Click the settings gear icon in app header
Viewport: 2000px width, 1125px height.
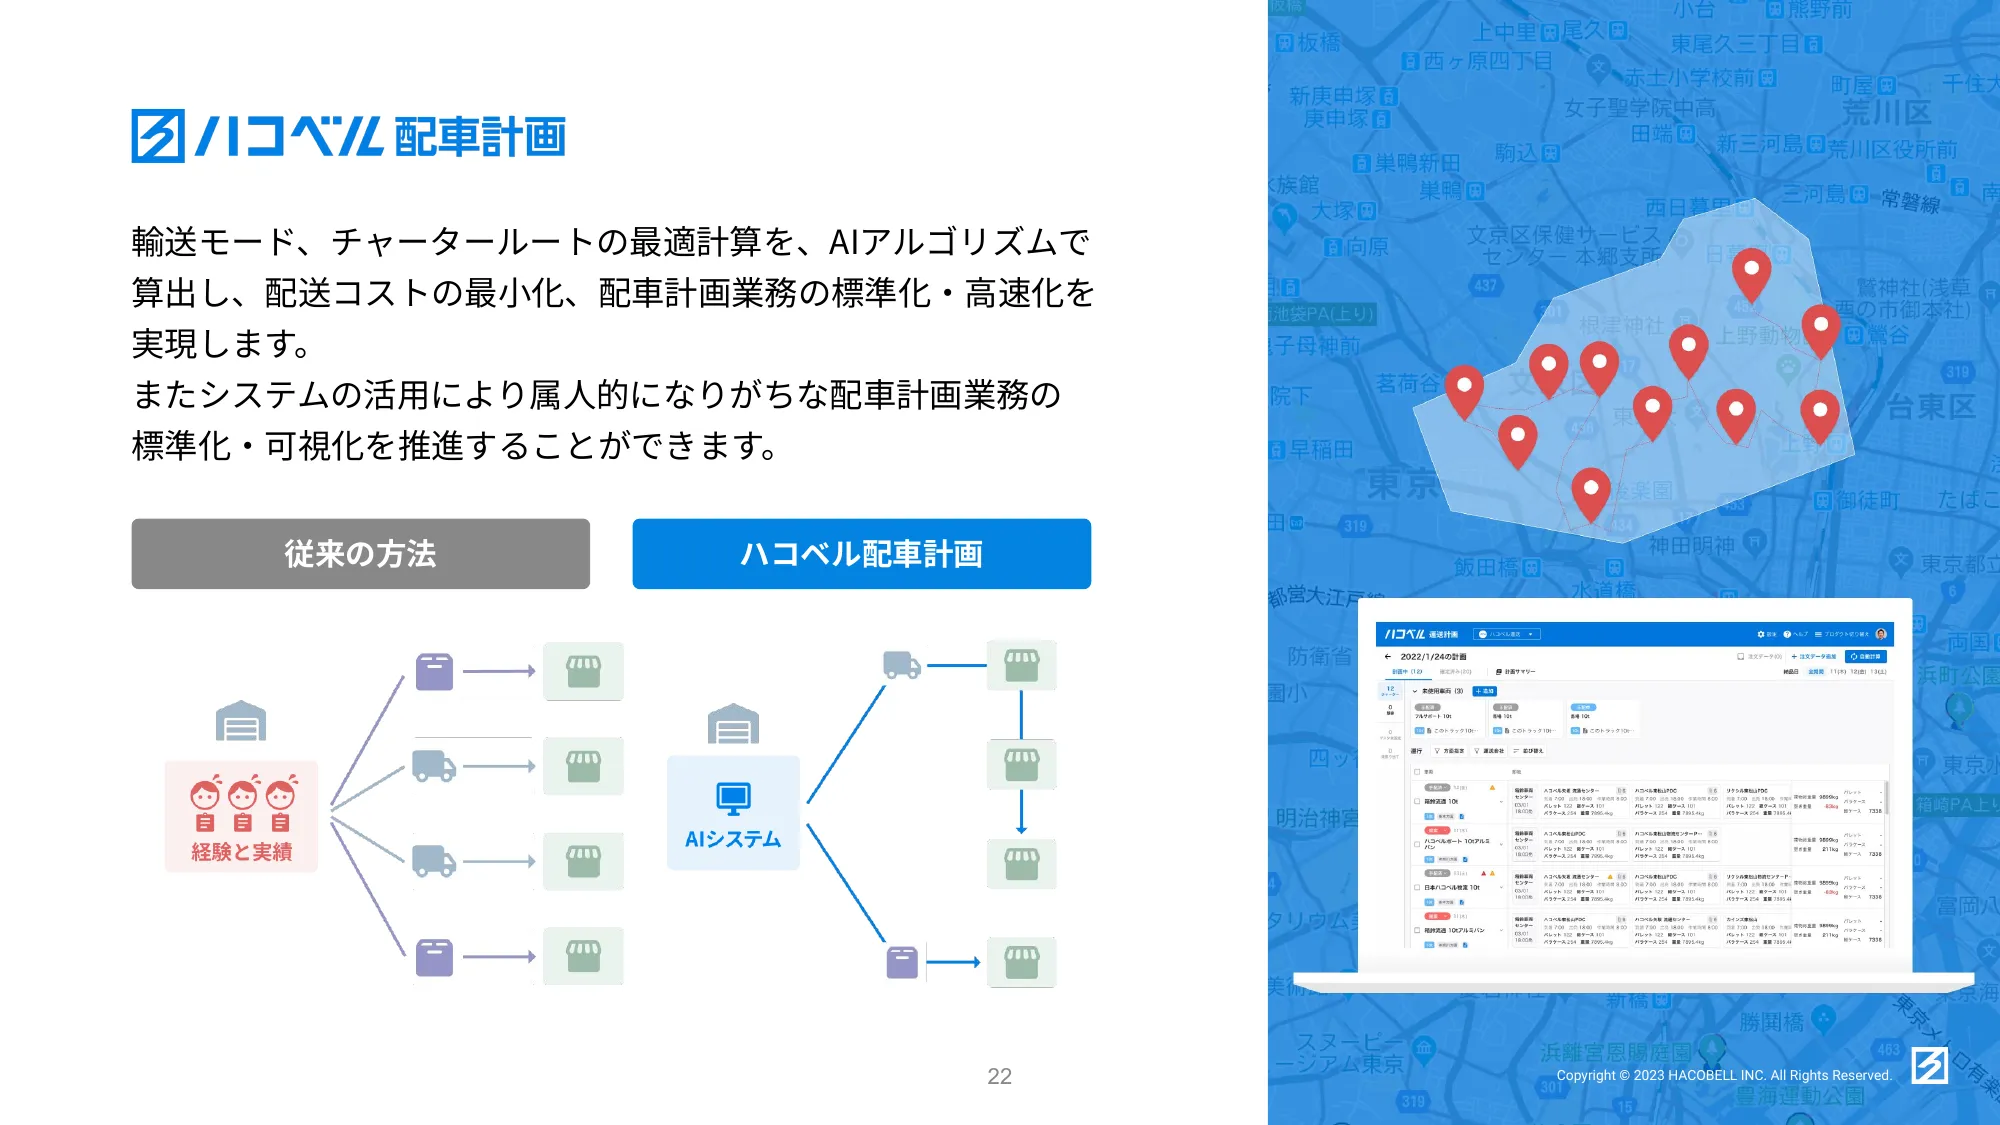tap(1761, 634)
